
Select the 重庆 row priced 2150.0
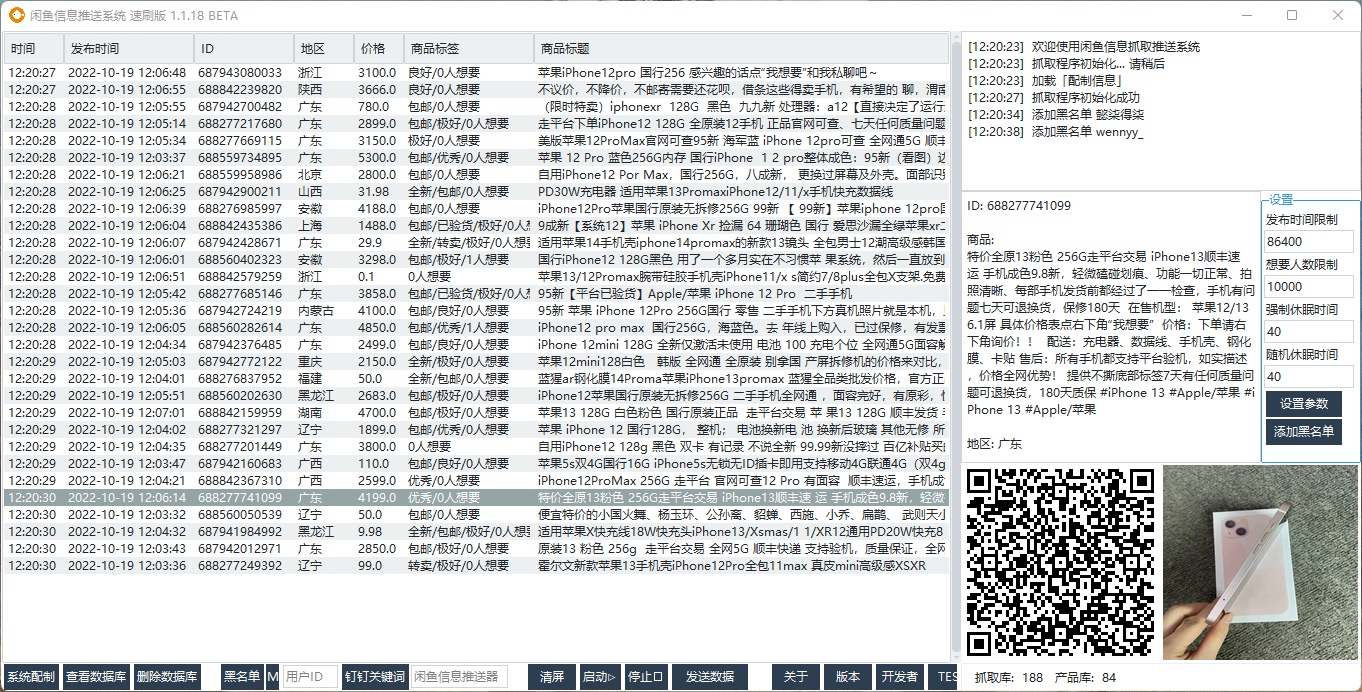(476, 362)
